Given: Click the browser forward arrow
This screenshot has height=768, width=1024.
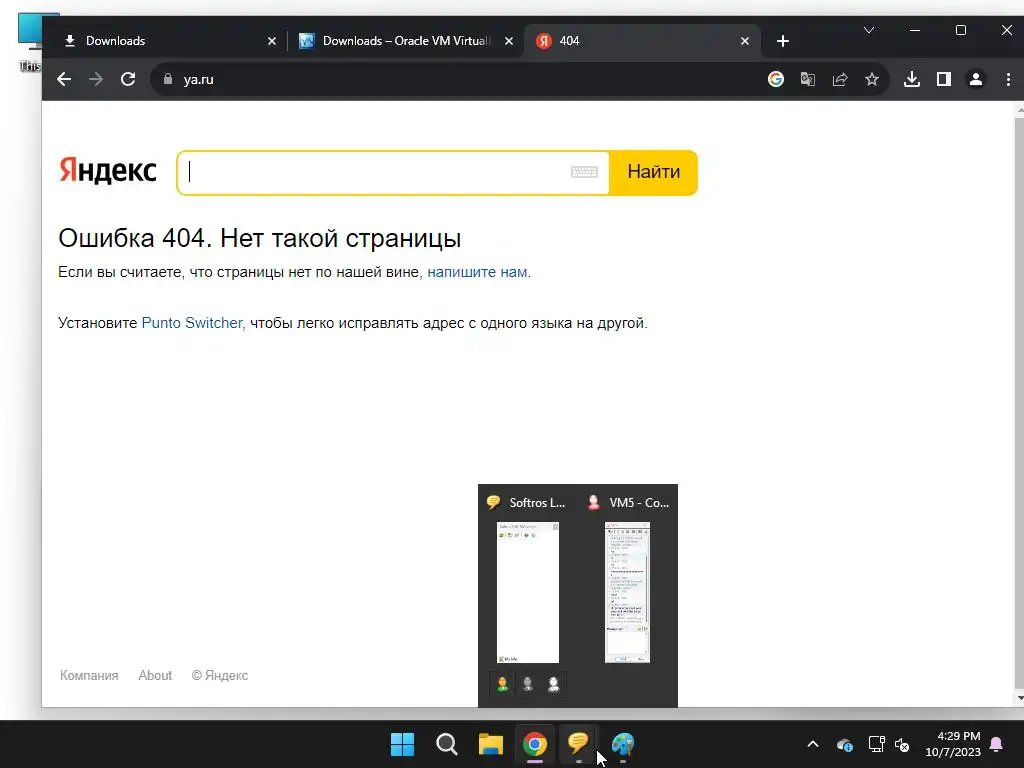Looking at the screenshot, I should [96, 80].
